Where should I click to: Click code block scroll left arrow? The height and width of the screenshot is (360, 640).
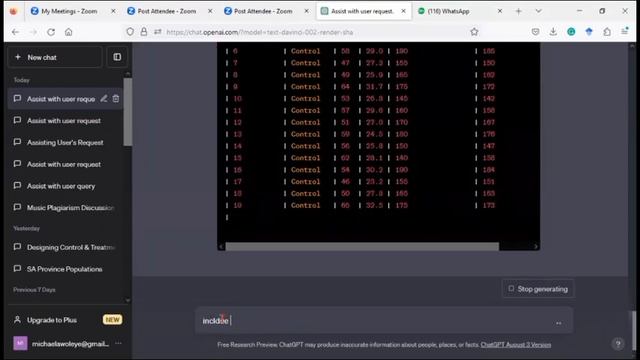(x=221, y=247)
